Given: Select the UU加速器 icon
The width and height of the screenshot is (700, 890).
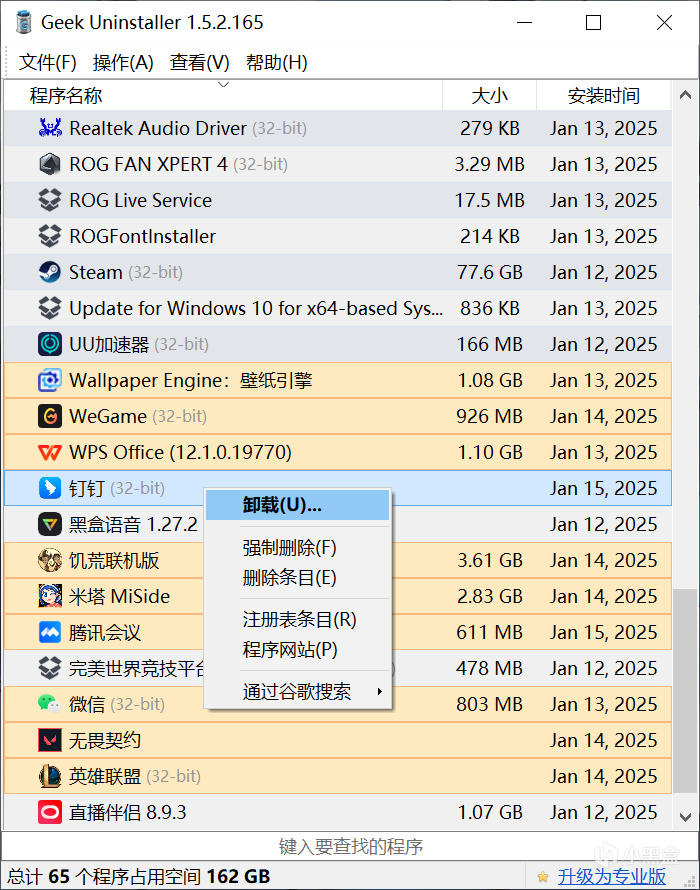Looking at the screenshot, I should click(50, 344).
